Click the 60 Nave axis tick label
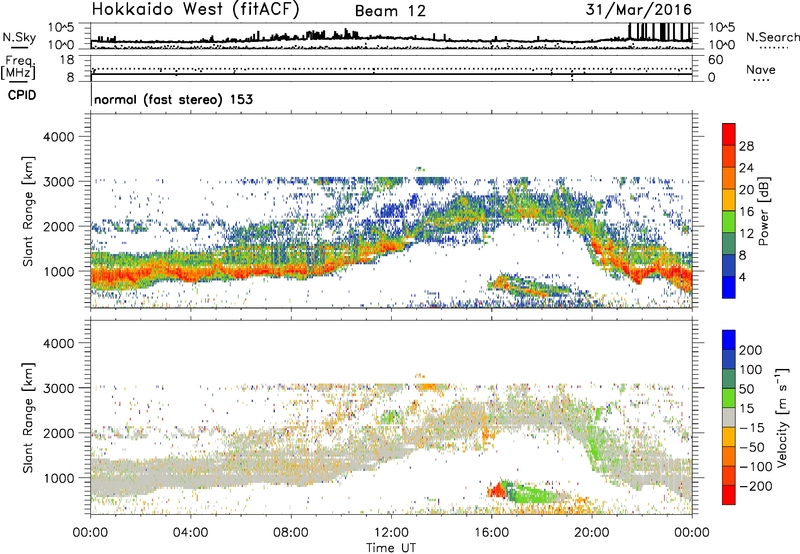800x554 pixels. tap(715, 60)
